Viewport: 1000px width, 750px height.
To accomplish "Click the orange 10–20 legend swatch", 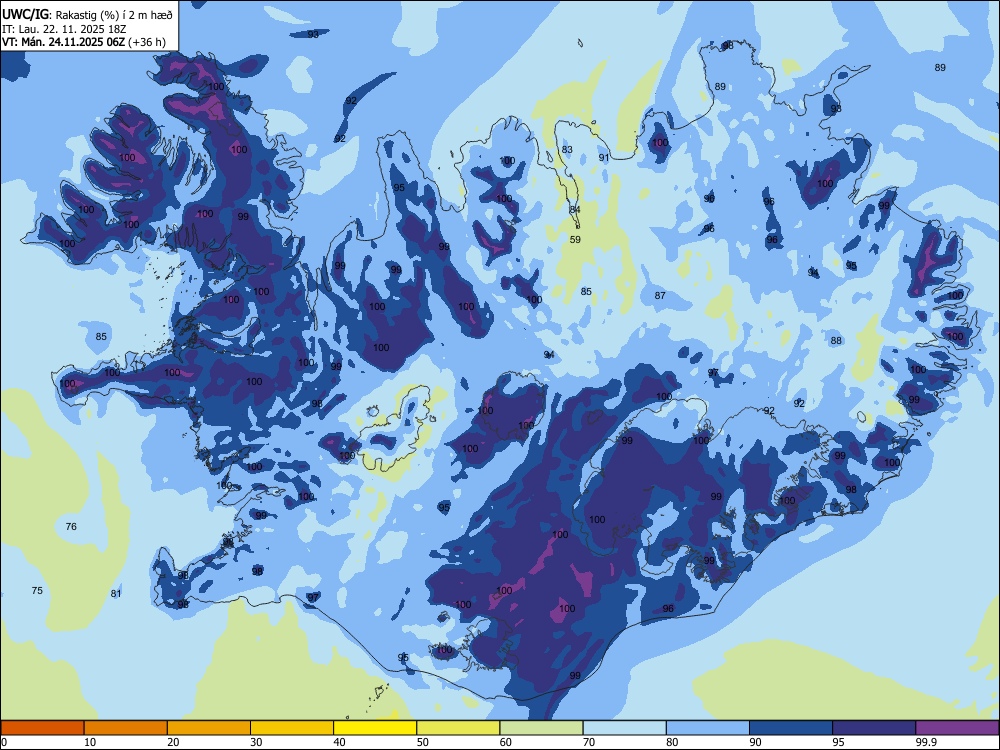I will 126,728.
